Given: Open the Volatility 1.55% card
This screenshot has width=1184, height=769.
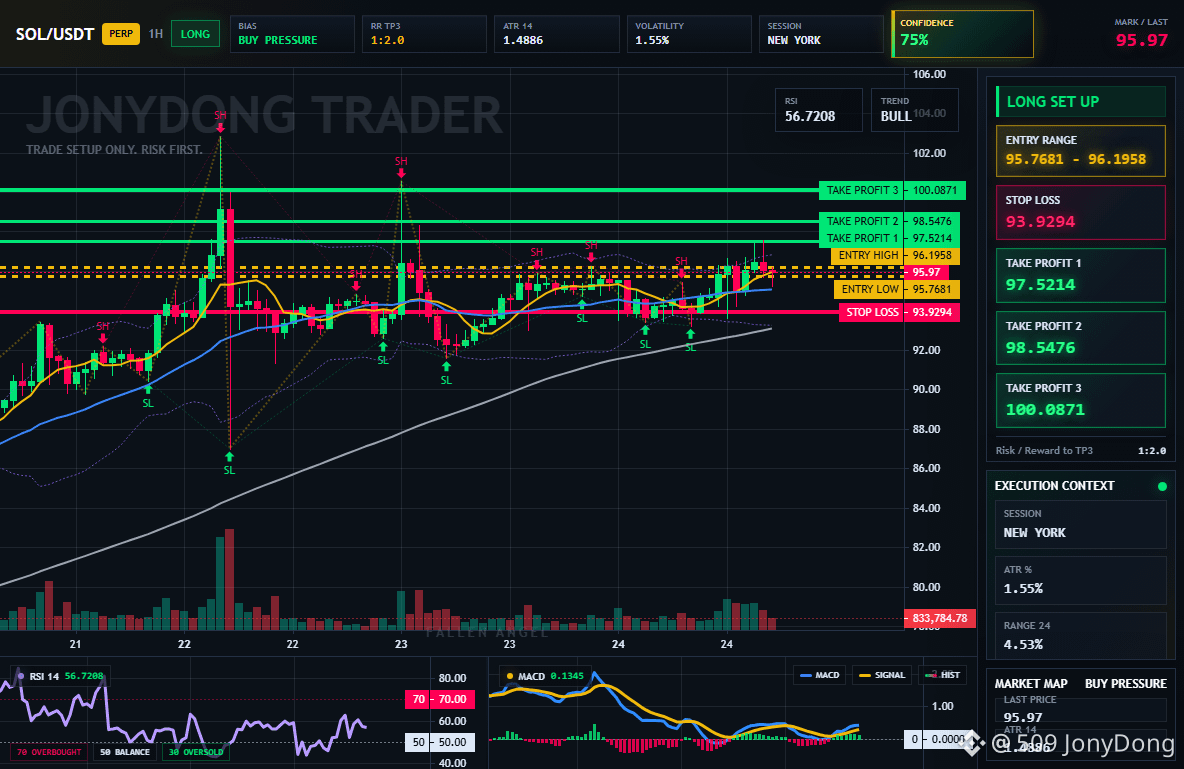Looking at the screenshot, I should point(689,34).
